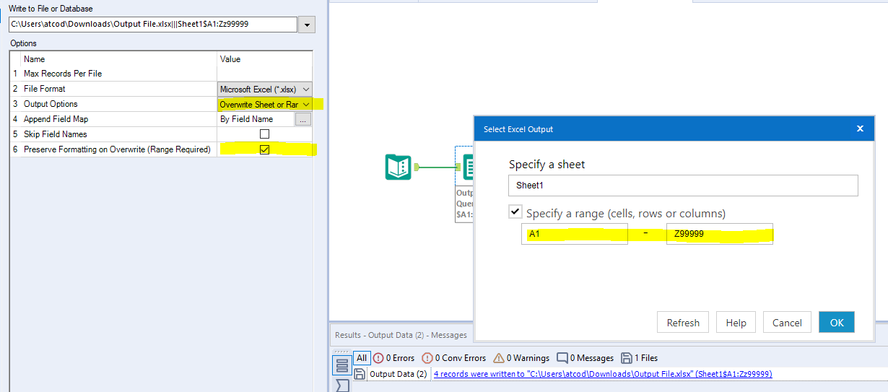Select the Output Options row name
The width and height of the screenshot is (888, 392).
pyautogui.click(x=50, y=104)
